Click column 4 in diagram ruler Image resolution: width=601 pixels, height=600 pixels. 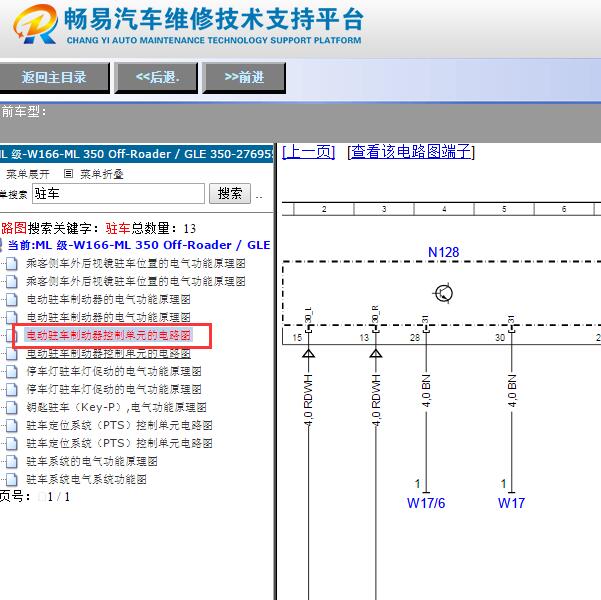pyautogui.click(x=444, y=209)
